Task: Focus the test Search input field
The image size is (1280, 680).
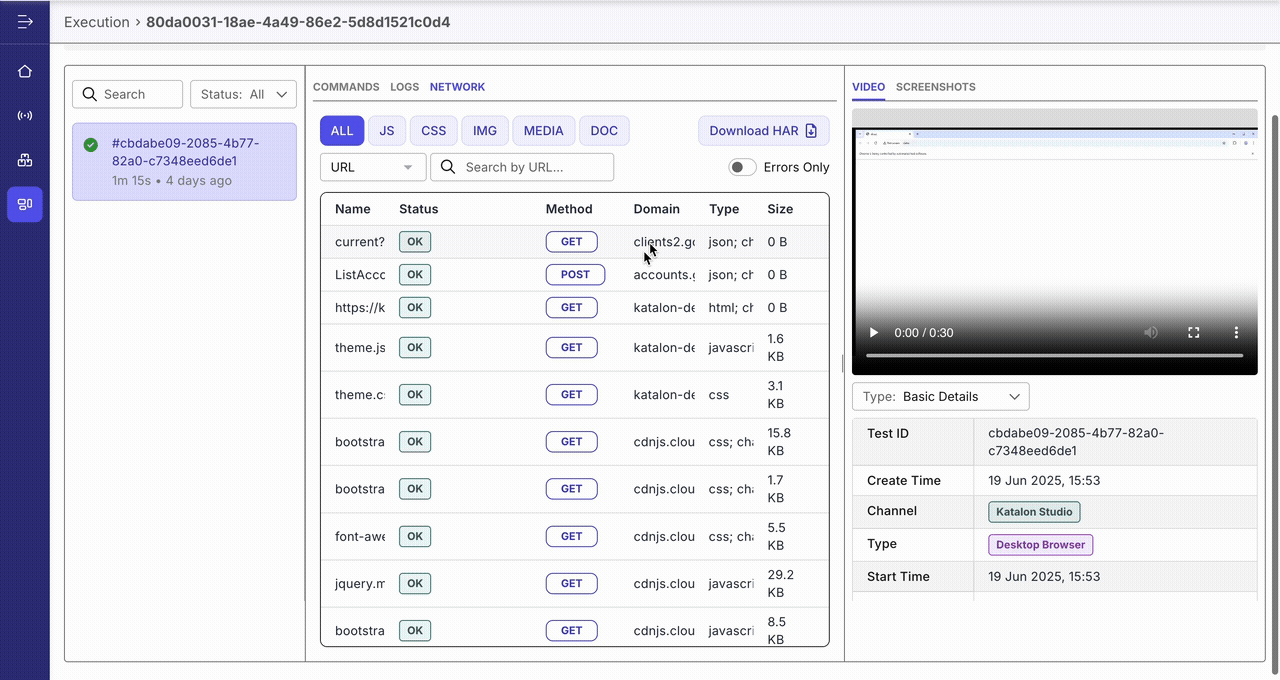Action: coord(127,94)
